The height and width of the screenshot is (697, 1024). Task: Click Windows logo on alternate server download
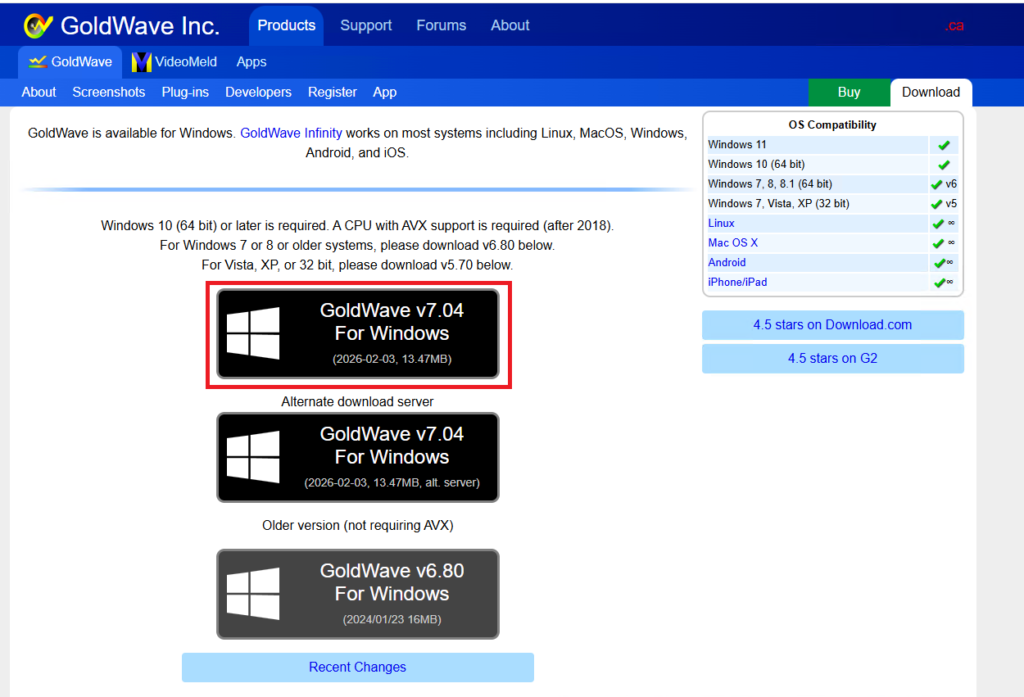pos(253,457)
